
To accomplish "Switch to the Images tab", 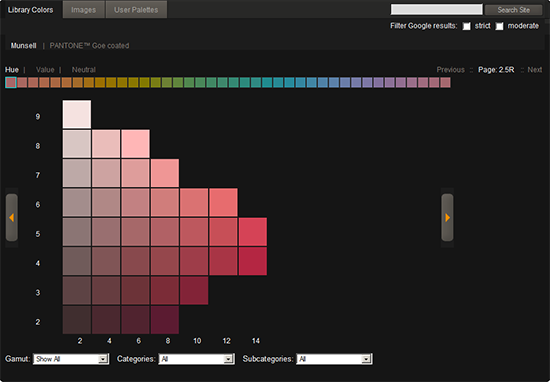I will click(x=83, y=9).
